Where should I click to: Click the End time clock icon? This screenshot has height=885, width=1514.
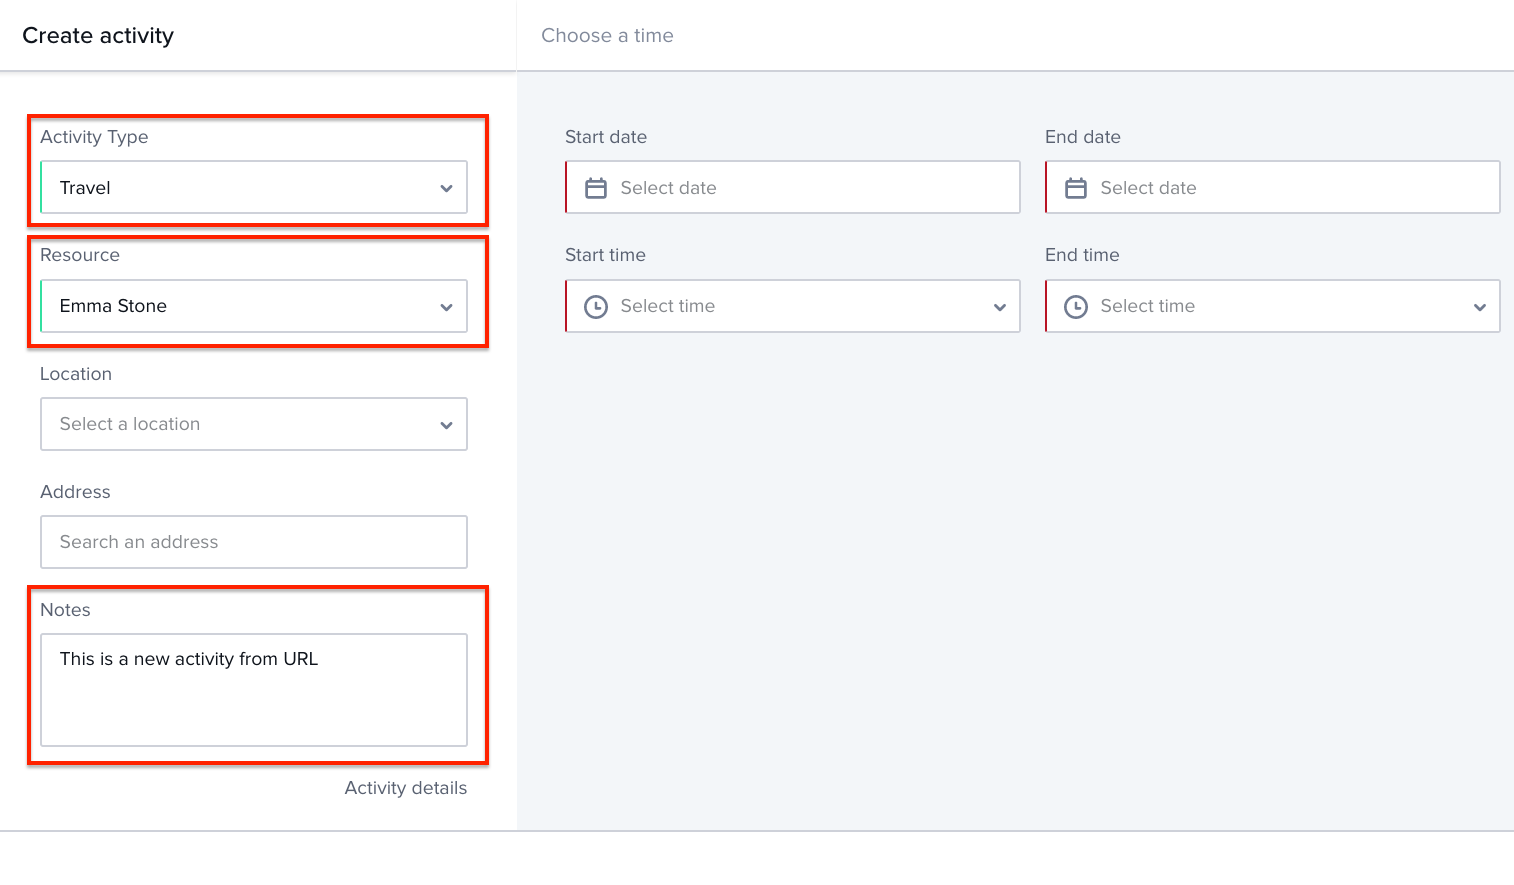click(1076, 307)
